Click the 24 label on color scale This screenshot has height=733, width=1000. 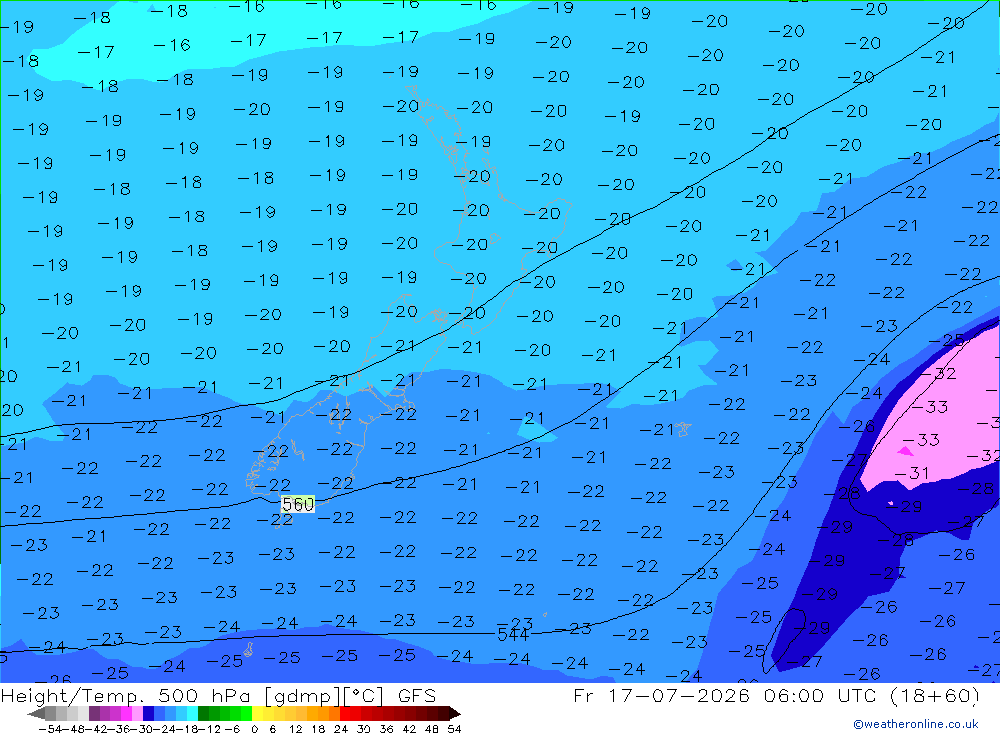[341, 729]
